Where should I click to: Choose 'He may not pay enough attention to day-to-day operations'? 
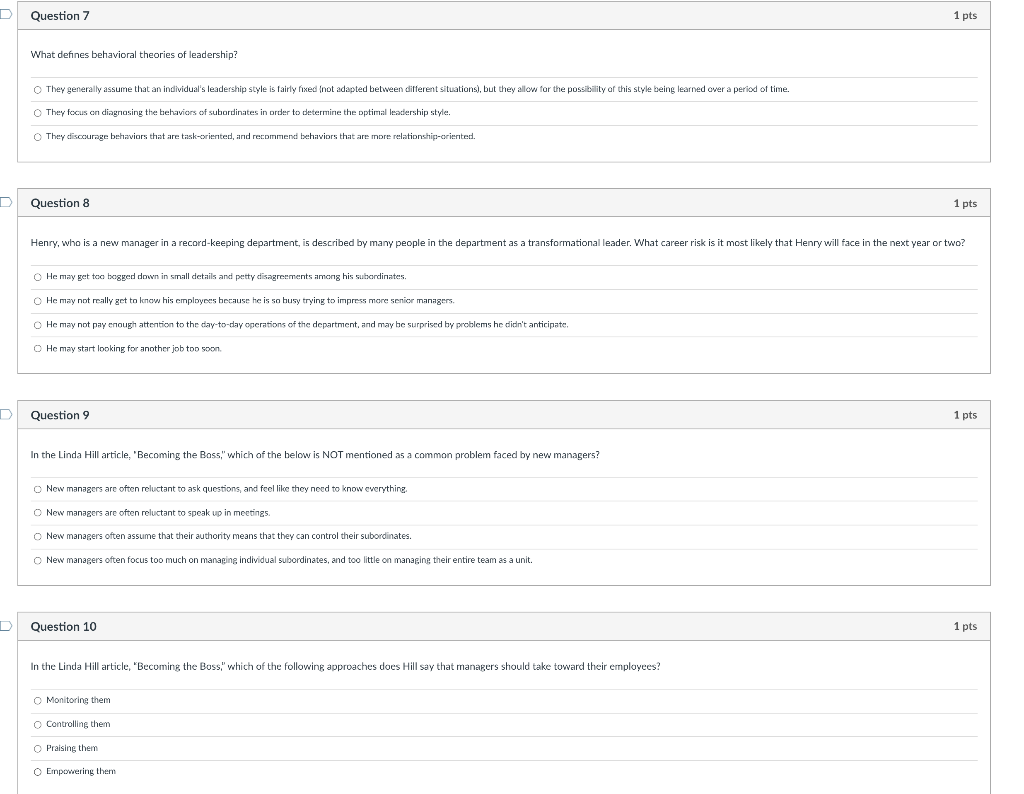37,325
